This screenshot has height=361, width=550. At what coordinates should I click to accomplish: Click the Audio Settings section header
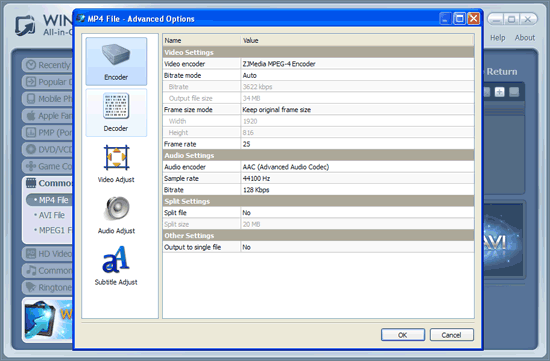[318, 155]
